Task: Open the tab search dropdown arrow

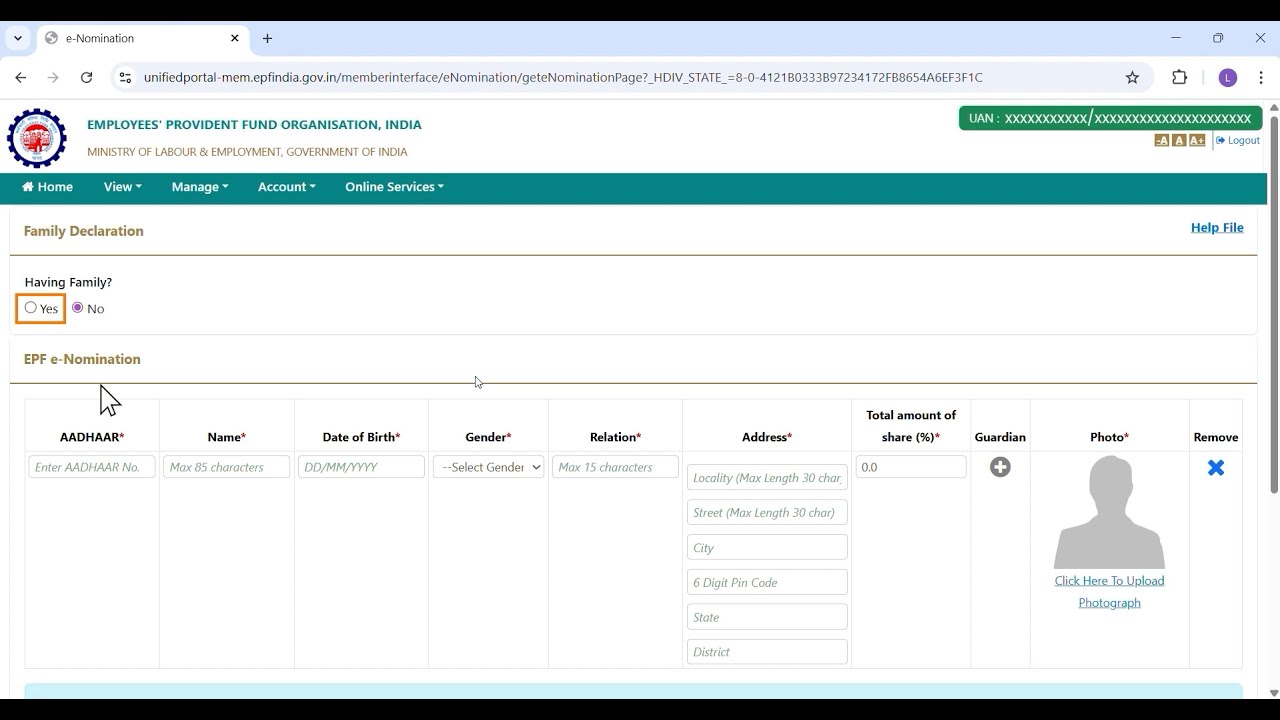Action: click(x=18, y=38)
